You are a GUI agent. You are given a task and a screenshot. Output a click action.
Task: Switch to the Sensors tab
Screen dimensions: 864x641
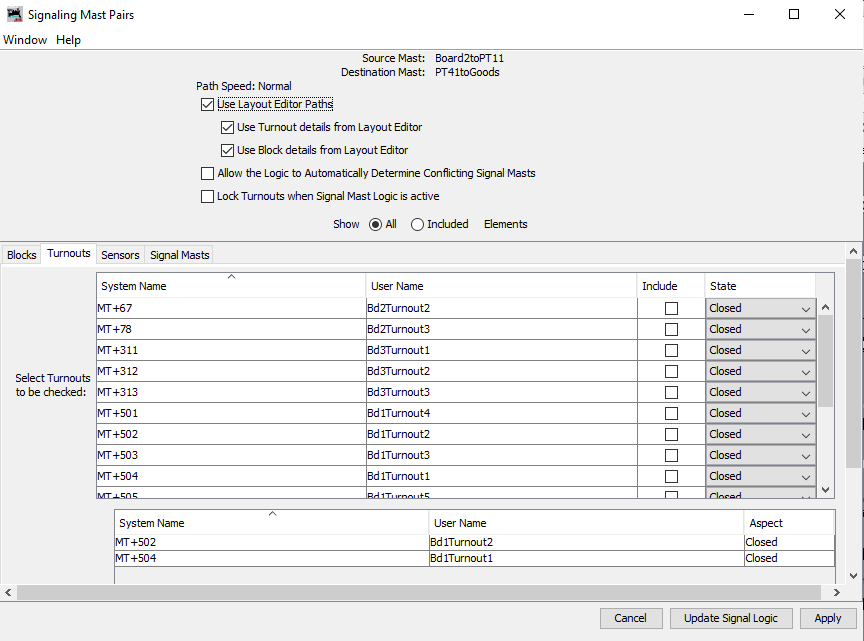click(x=120, y=255)
